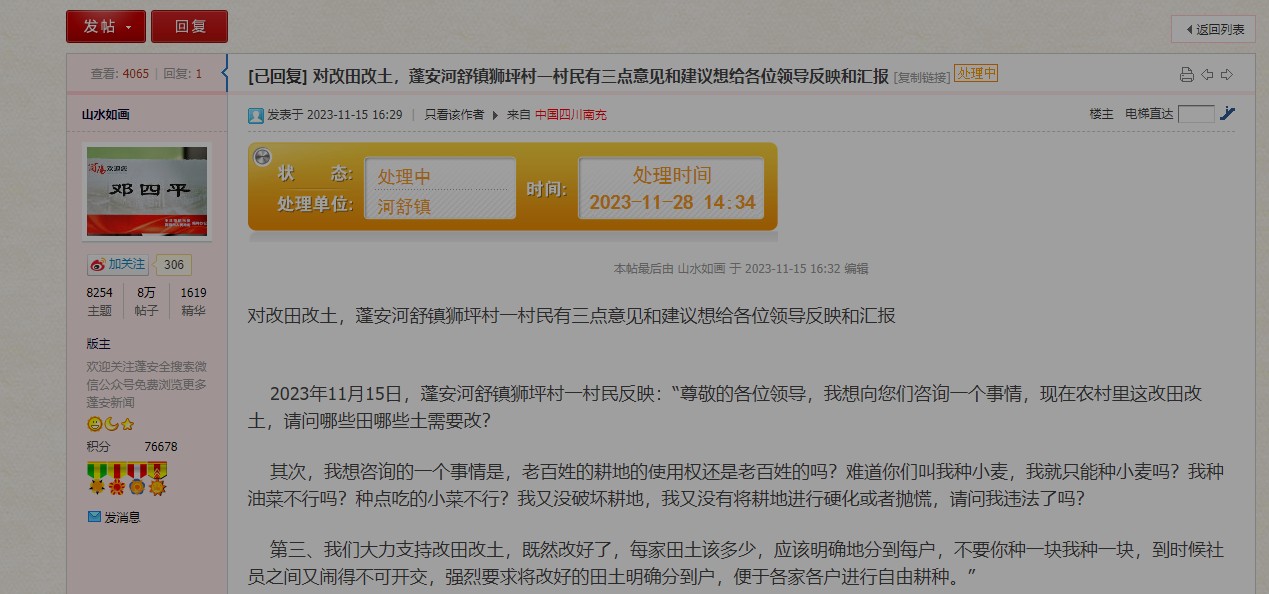Click the 发消息 envelope icon
1269x594 pixels.
95,517
